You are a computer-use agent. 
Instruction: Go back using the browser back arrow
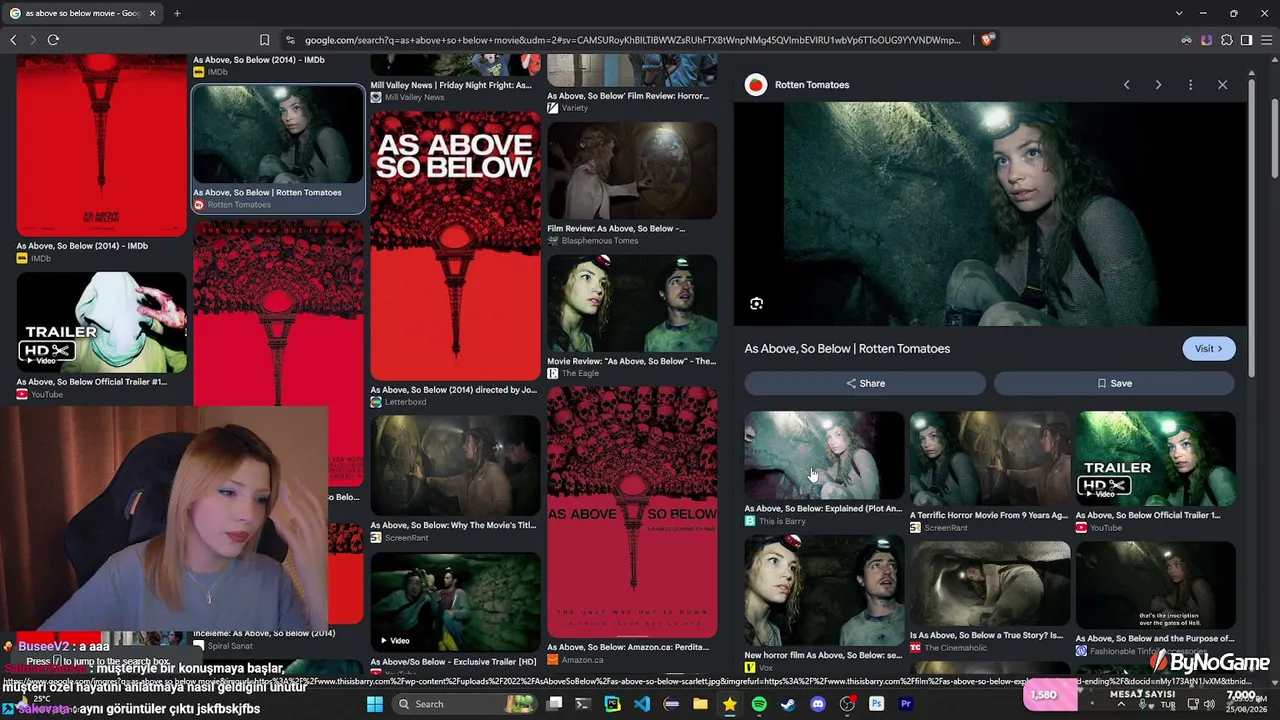pos(13,40)
